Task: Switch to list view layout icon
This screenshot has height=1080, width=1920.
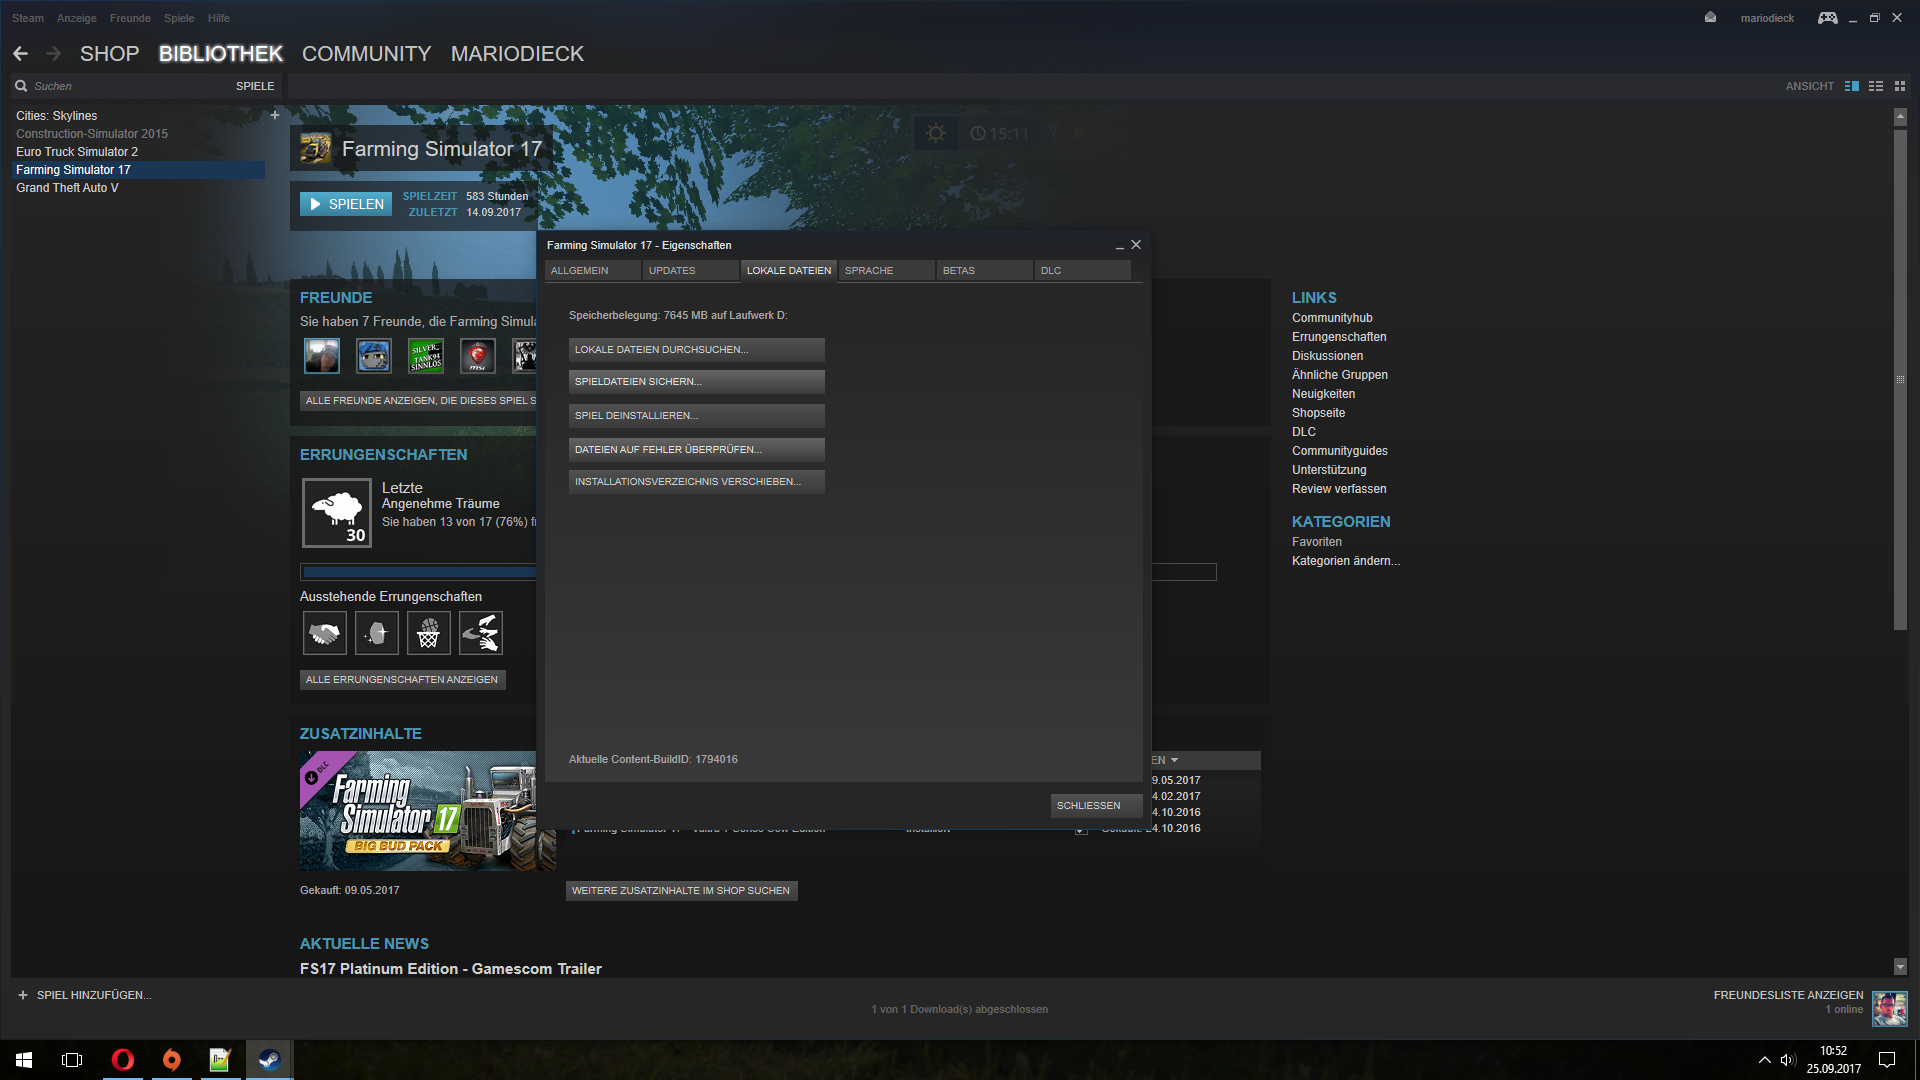Action: [1876, 86]
